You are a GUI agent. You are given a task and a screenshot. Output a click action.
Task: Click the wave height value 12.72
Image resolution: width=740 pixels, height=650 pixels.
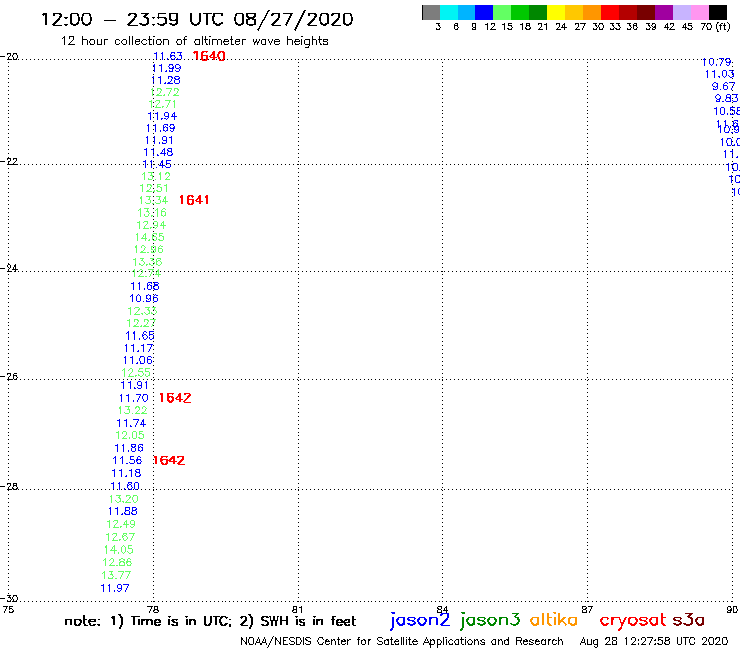tap(165, 93)
